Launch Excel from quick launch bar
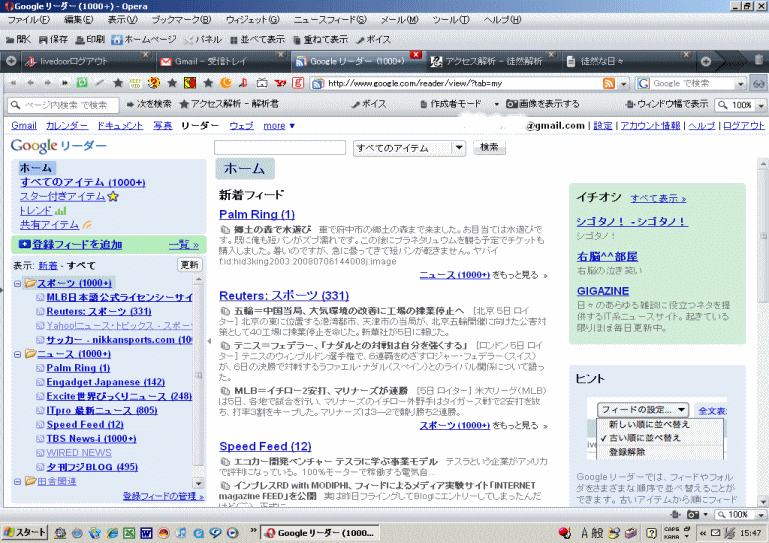 click(129, 533)
